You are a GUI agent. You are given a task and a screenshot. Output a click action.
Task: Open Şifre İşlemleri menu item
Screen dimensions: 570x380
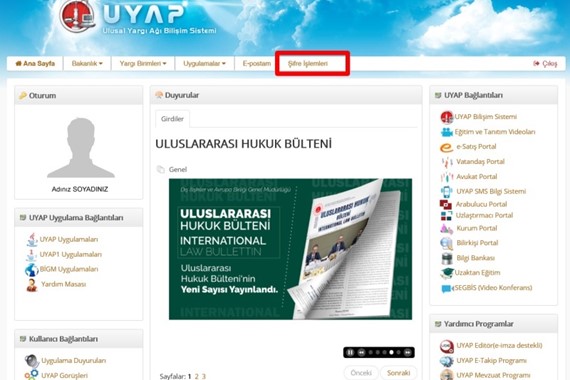[308, 64]
